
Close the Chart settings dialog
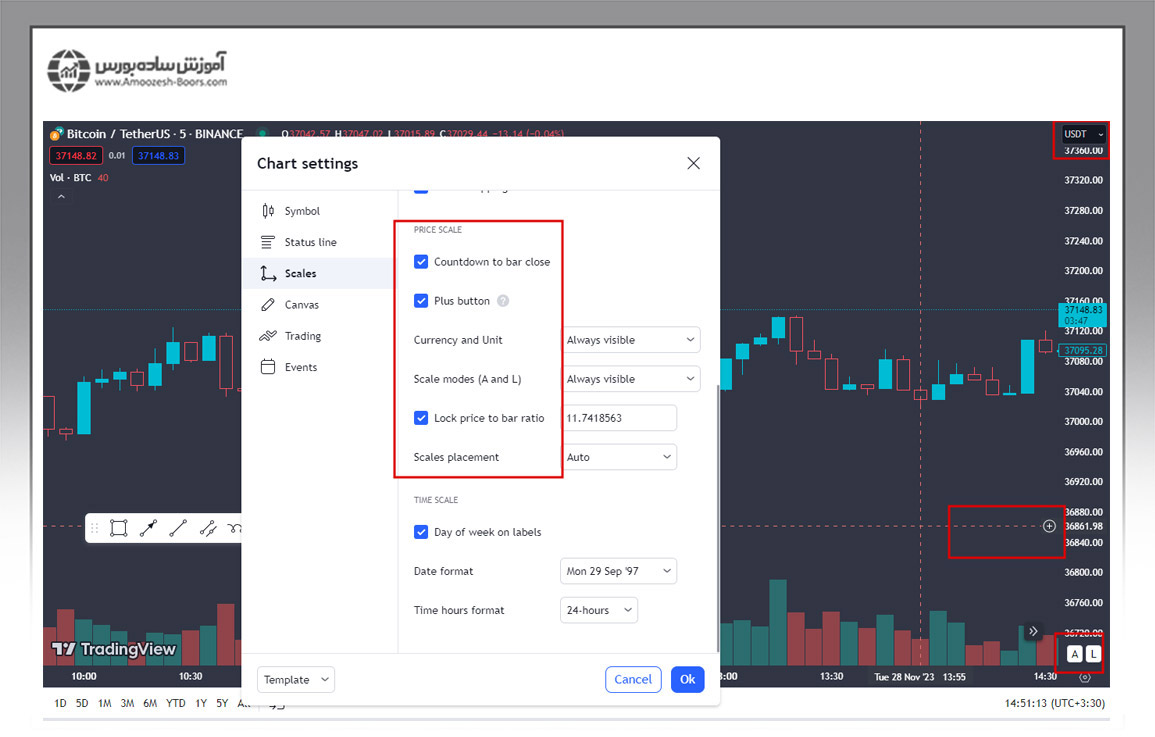[x=693, y=163]
